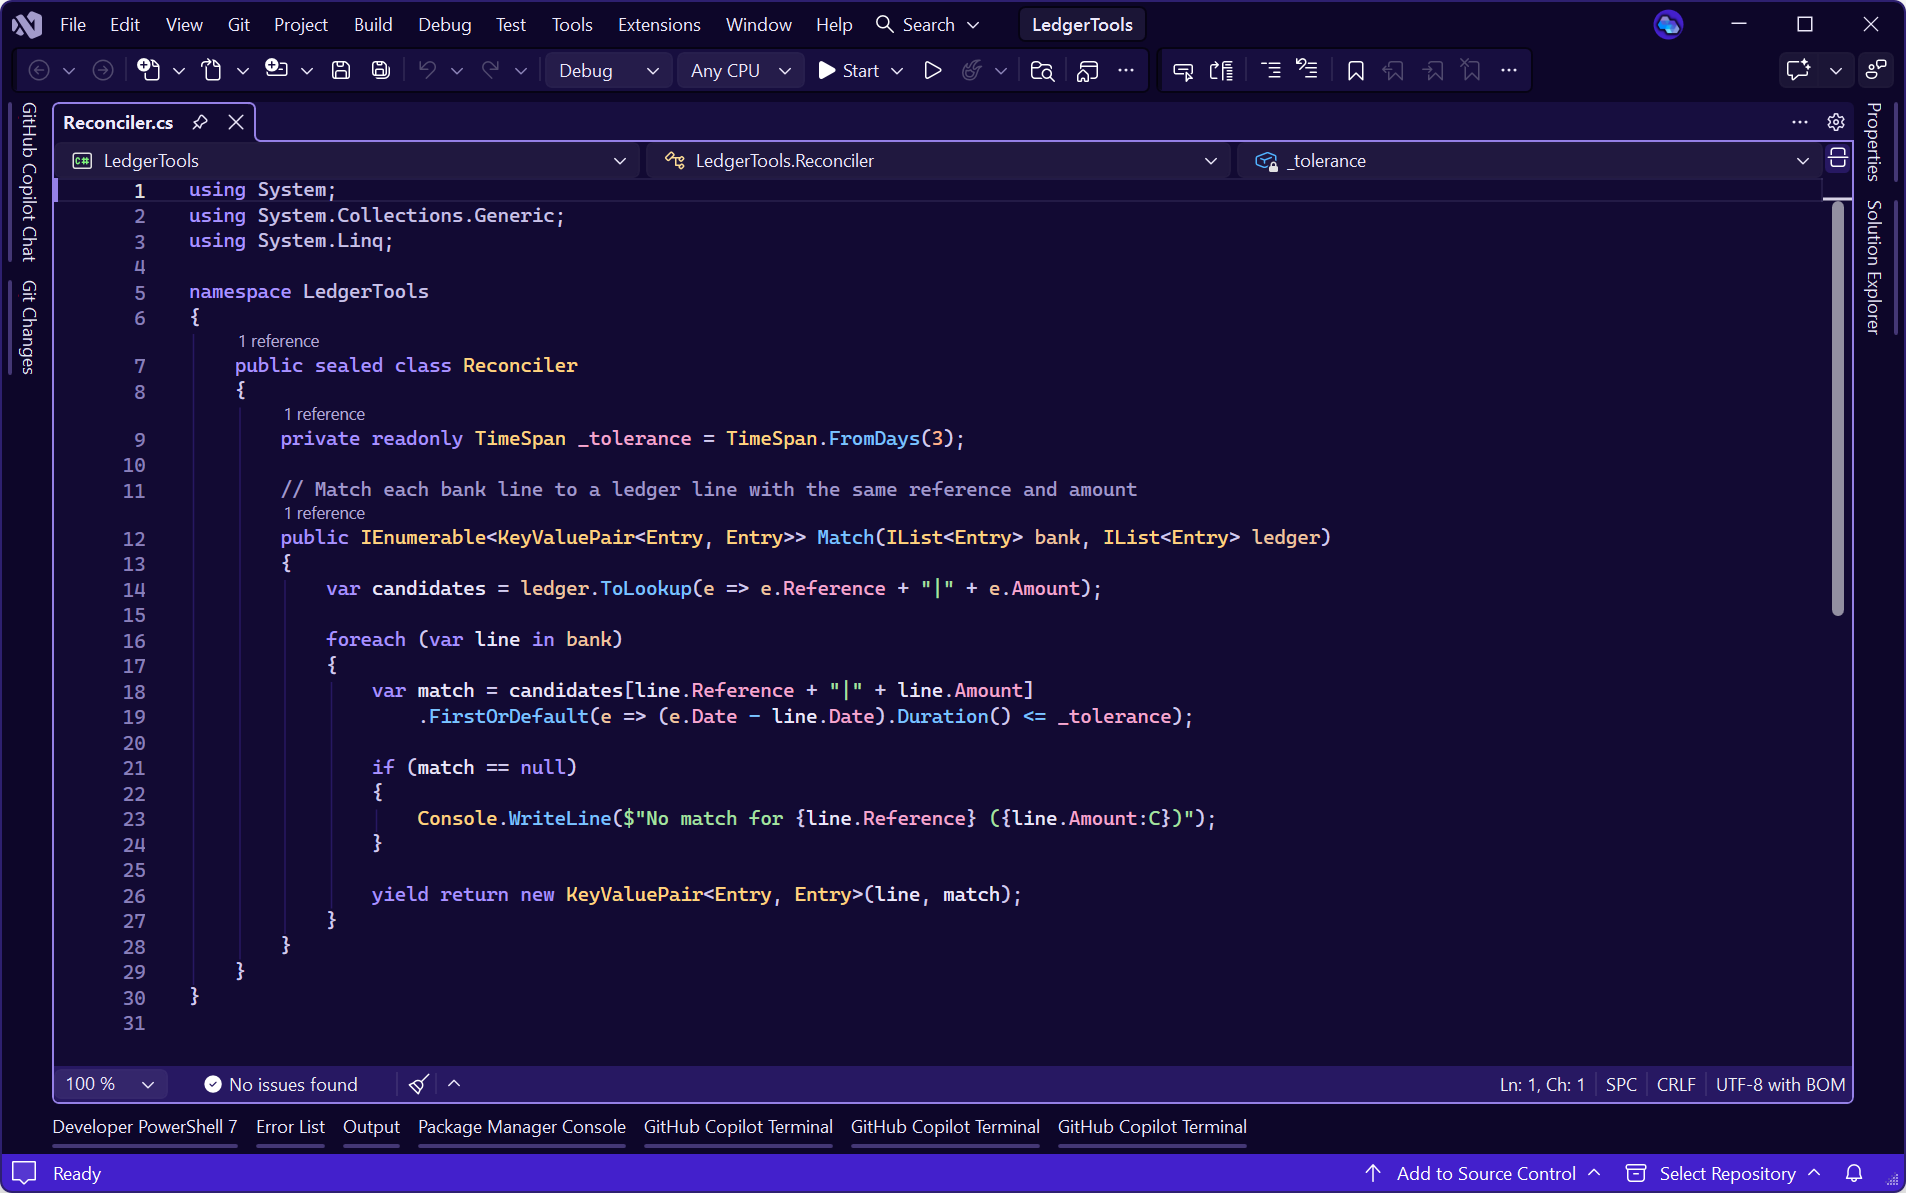The width and height of the screenshot is (1906, 1193).
Task: Close the Reconciler.cs tab
Action: 236,122
